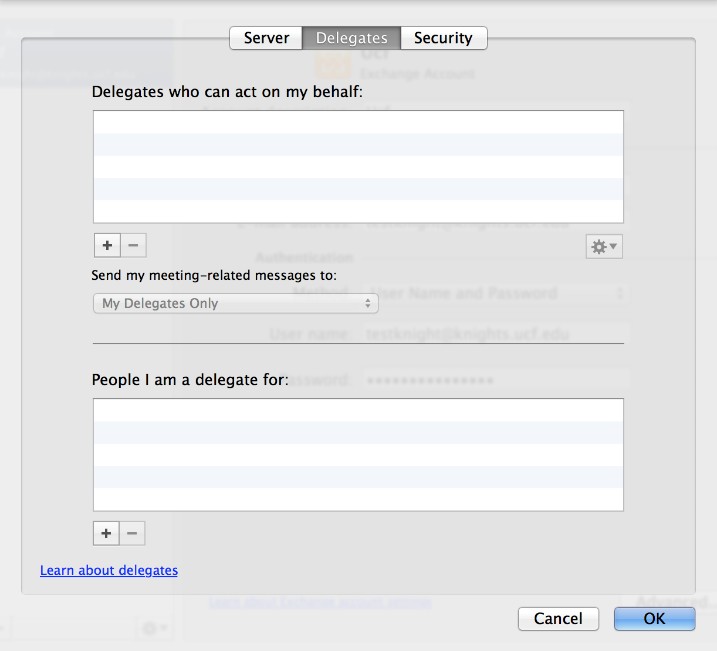Open the Security tab
717x651 pixels.
pos(444,38)
